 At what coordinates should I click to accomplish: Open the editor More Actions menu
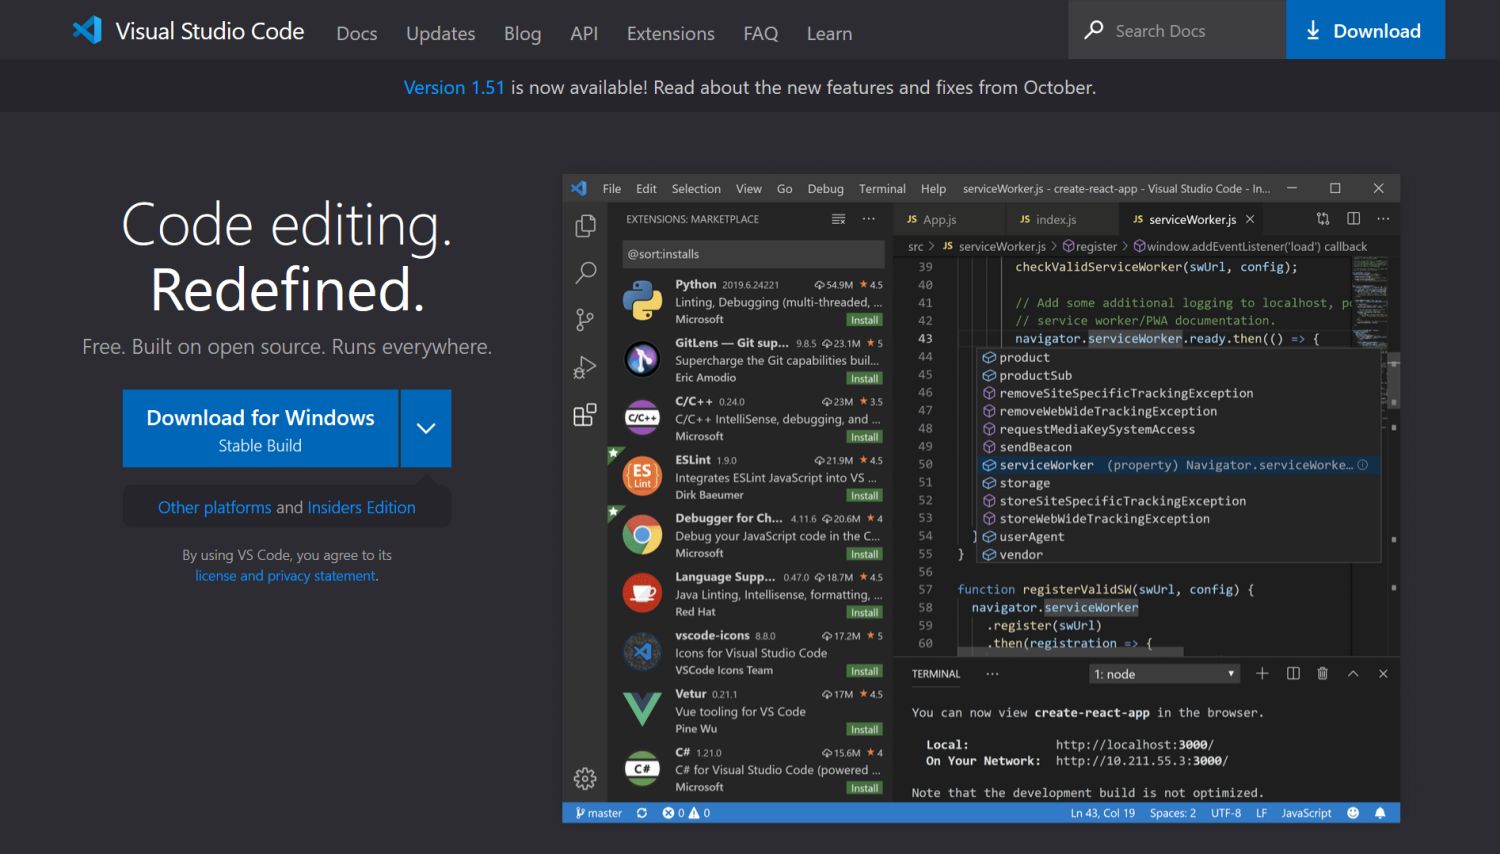[x=1383, y=218]
